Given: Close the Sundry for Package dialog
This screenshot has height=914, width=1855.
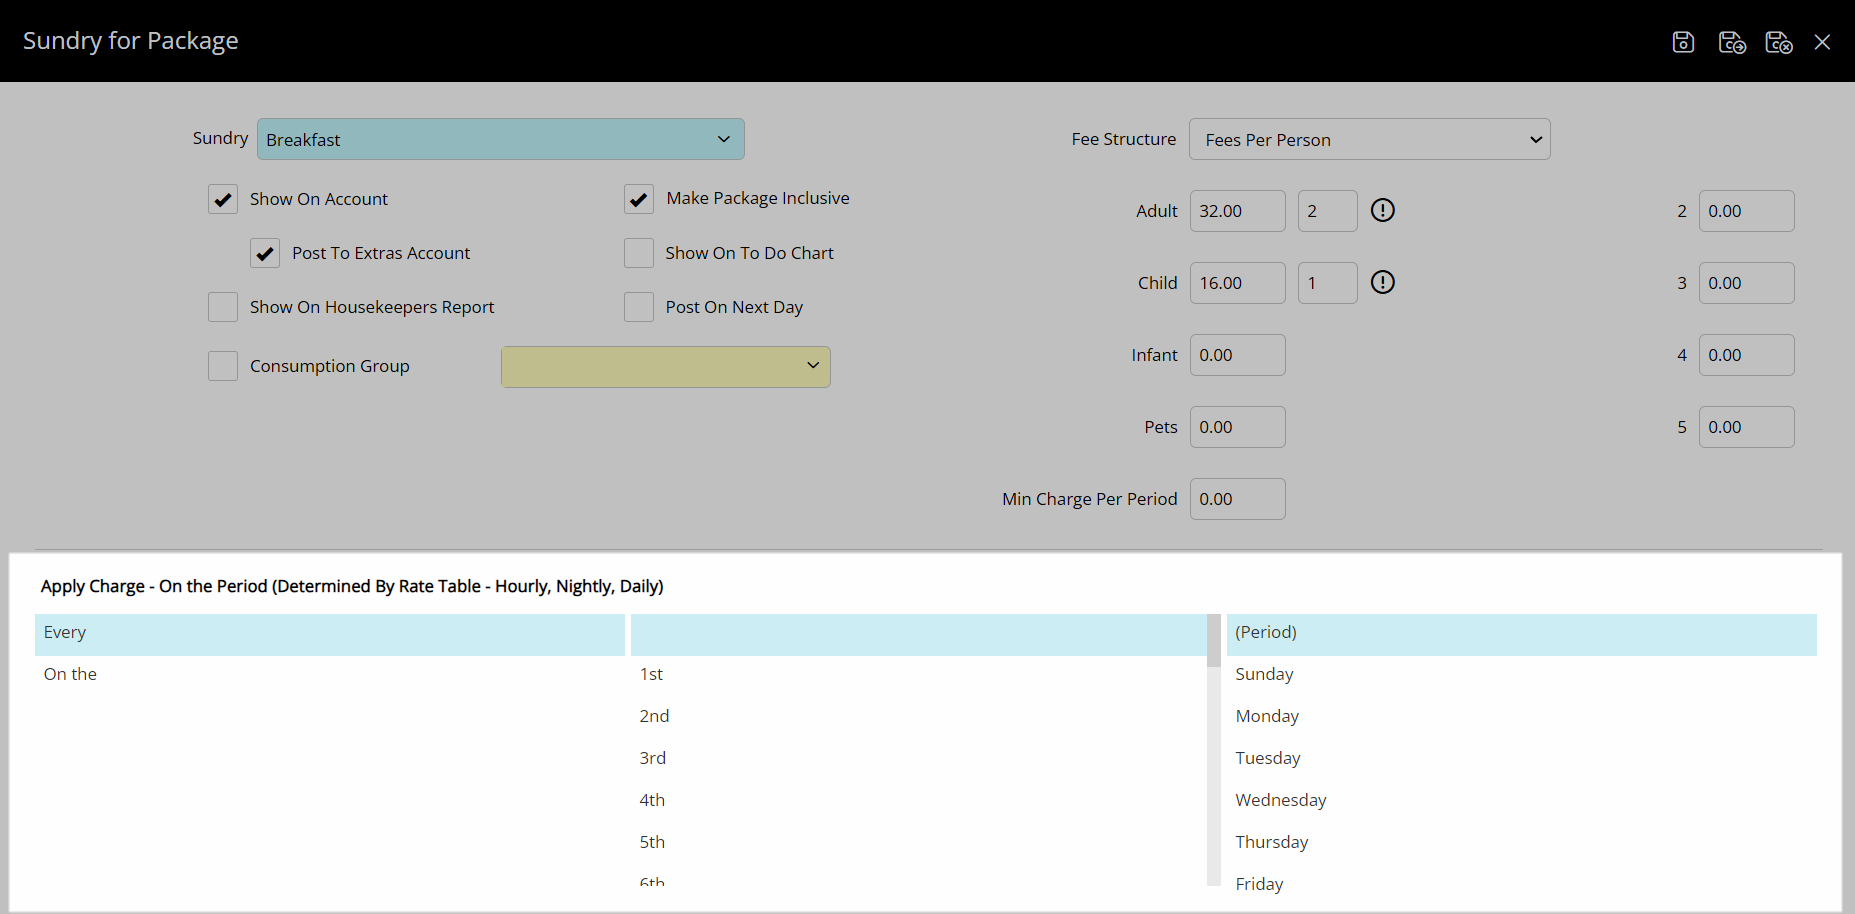Looking at the screenshot, I should [x=1822, y=42].
